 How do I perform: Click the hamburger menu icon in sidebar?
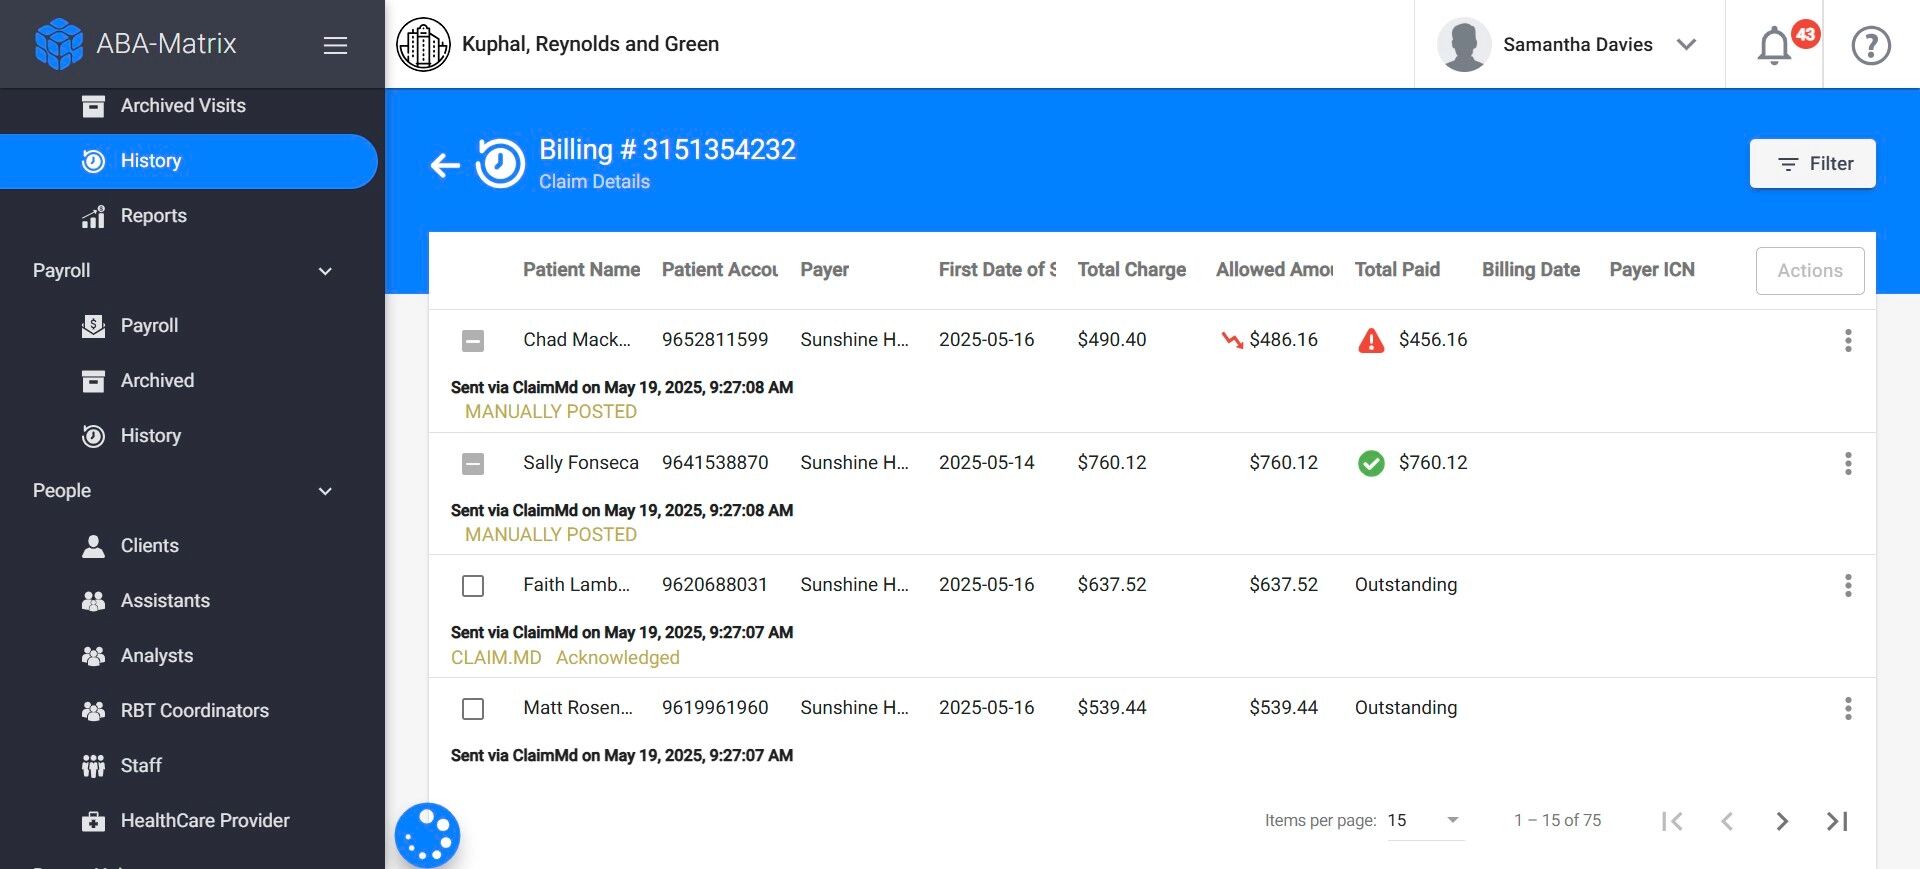(335, 45)
